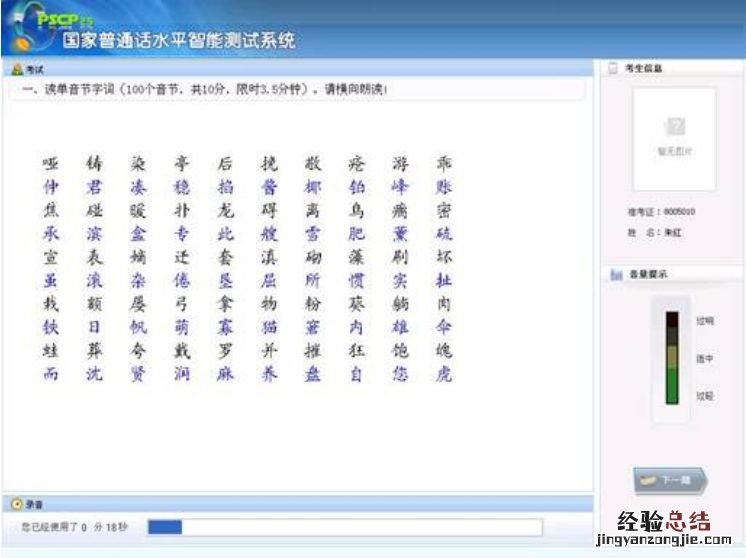This screenshot has width=746, height=558.
Task: Click the 考试 panel person icon
Action: (x=17, y=69)
